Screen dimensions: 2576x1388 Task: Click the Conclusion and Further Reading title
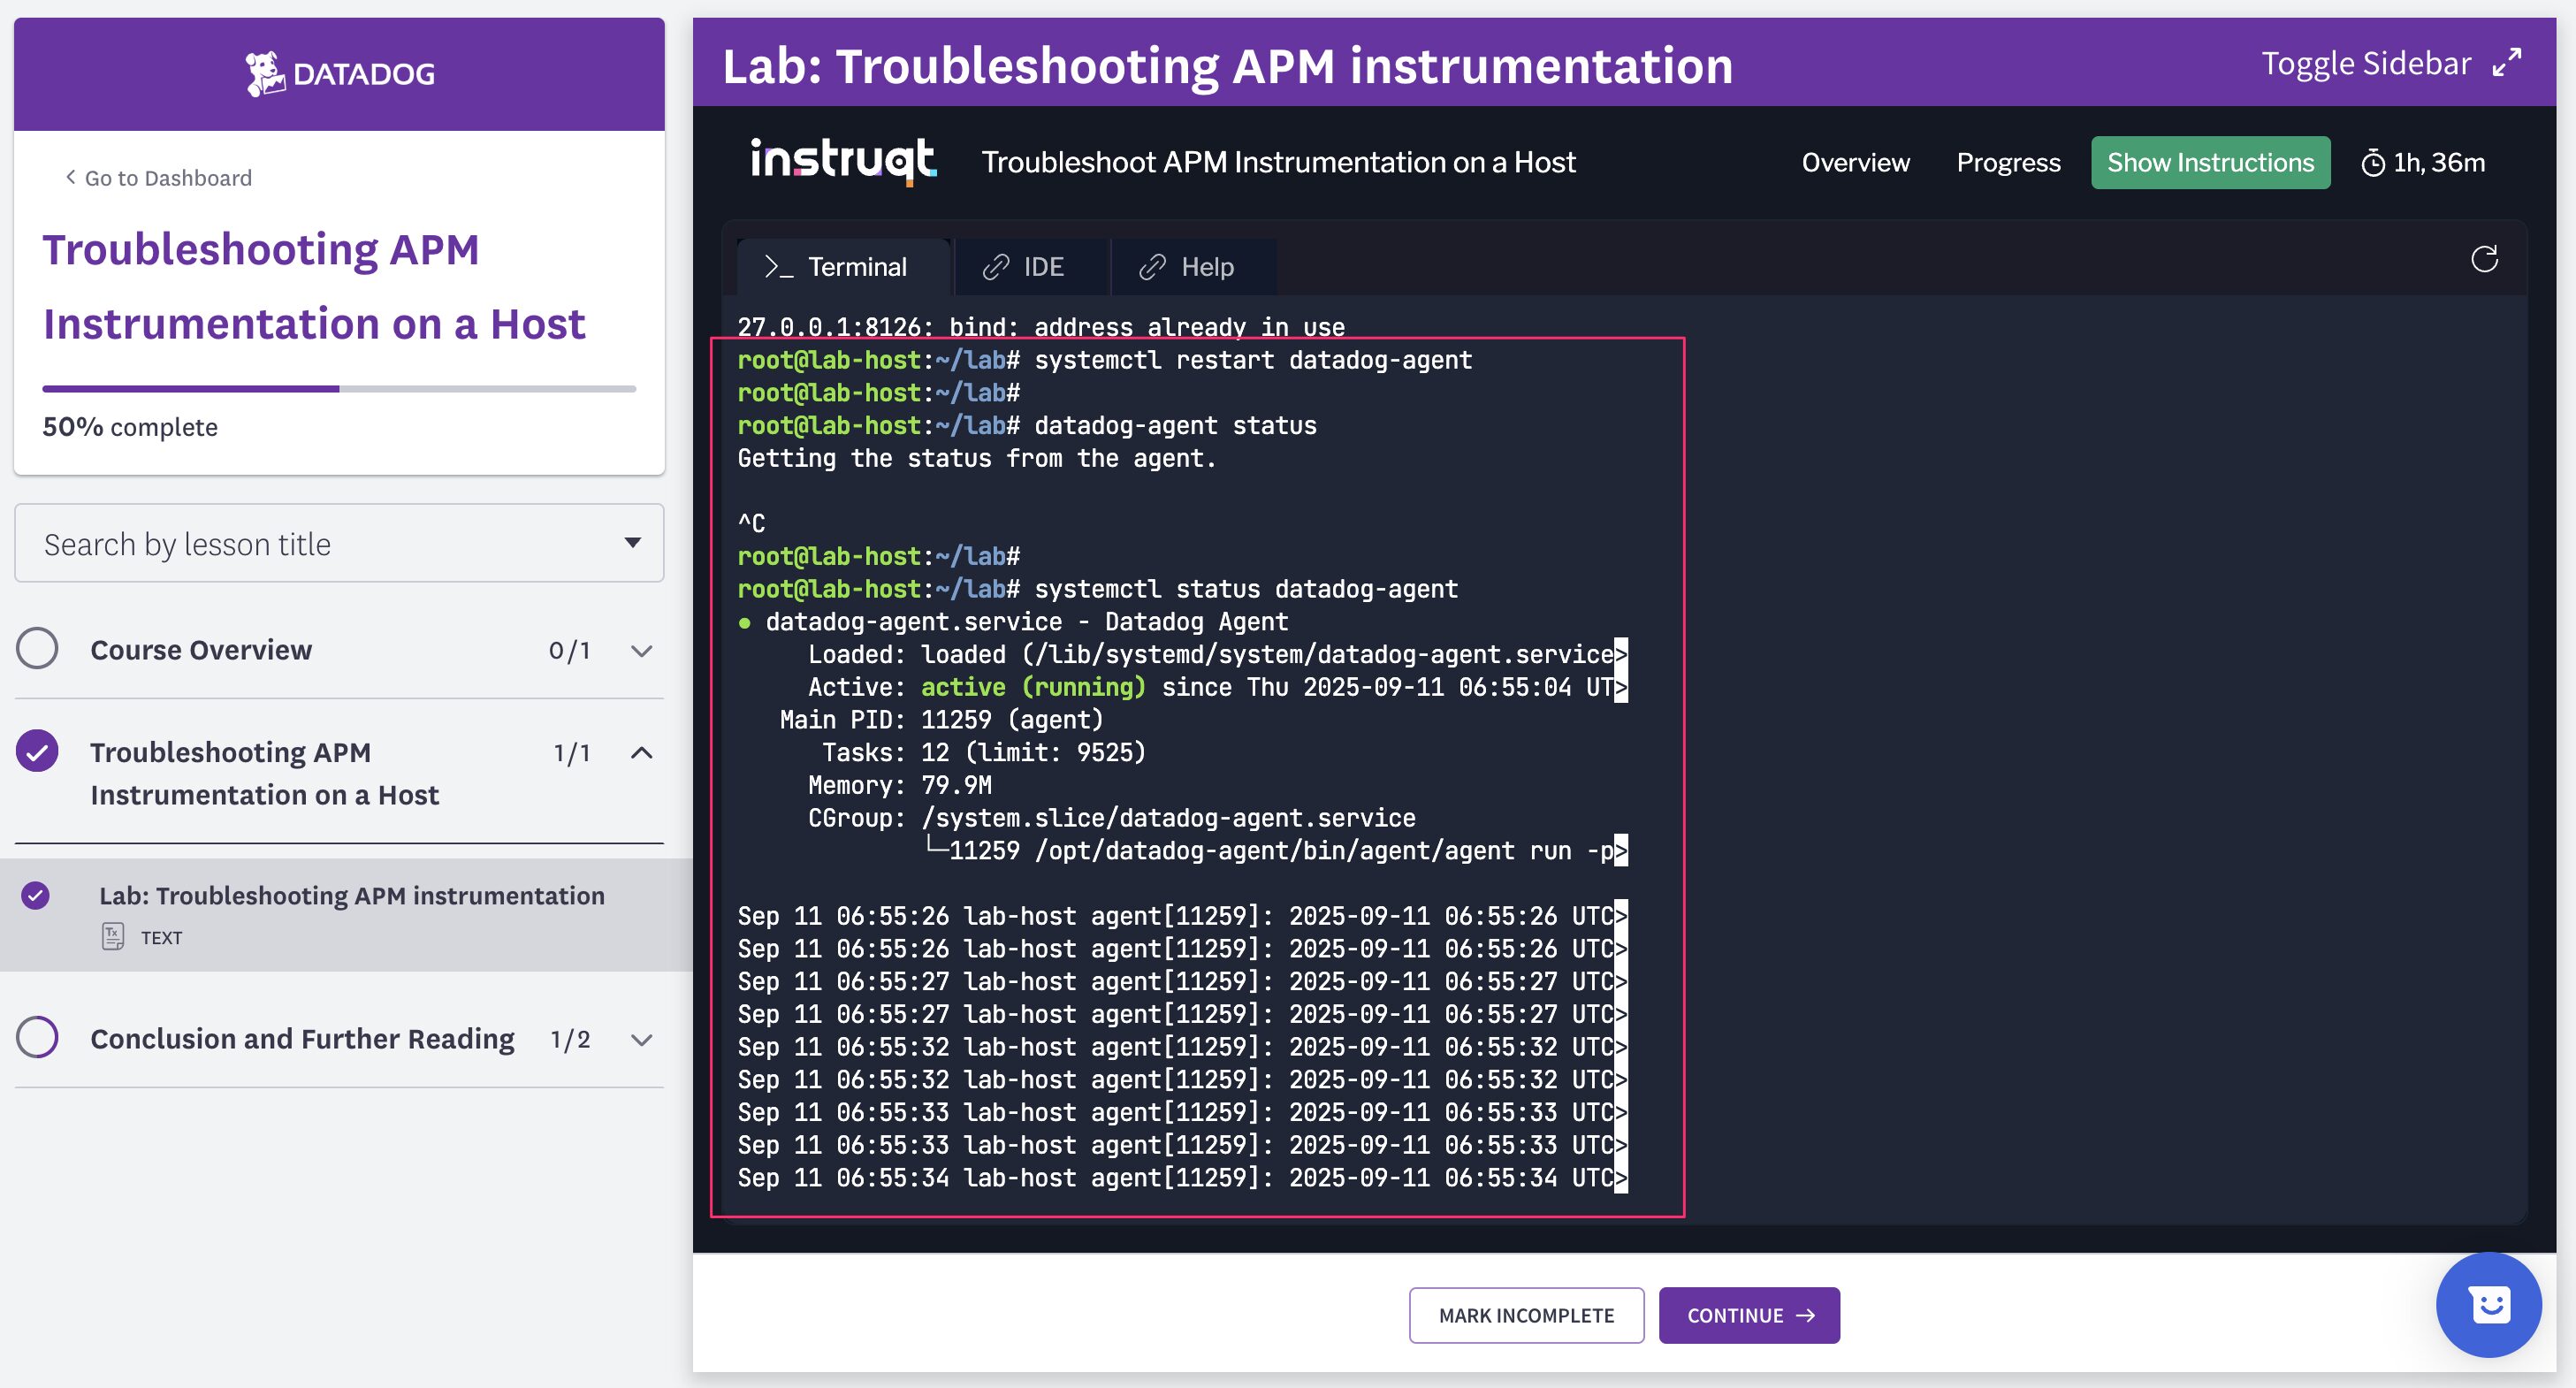pyautogui.click(x=302, y=1039)
